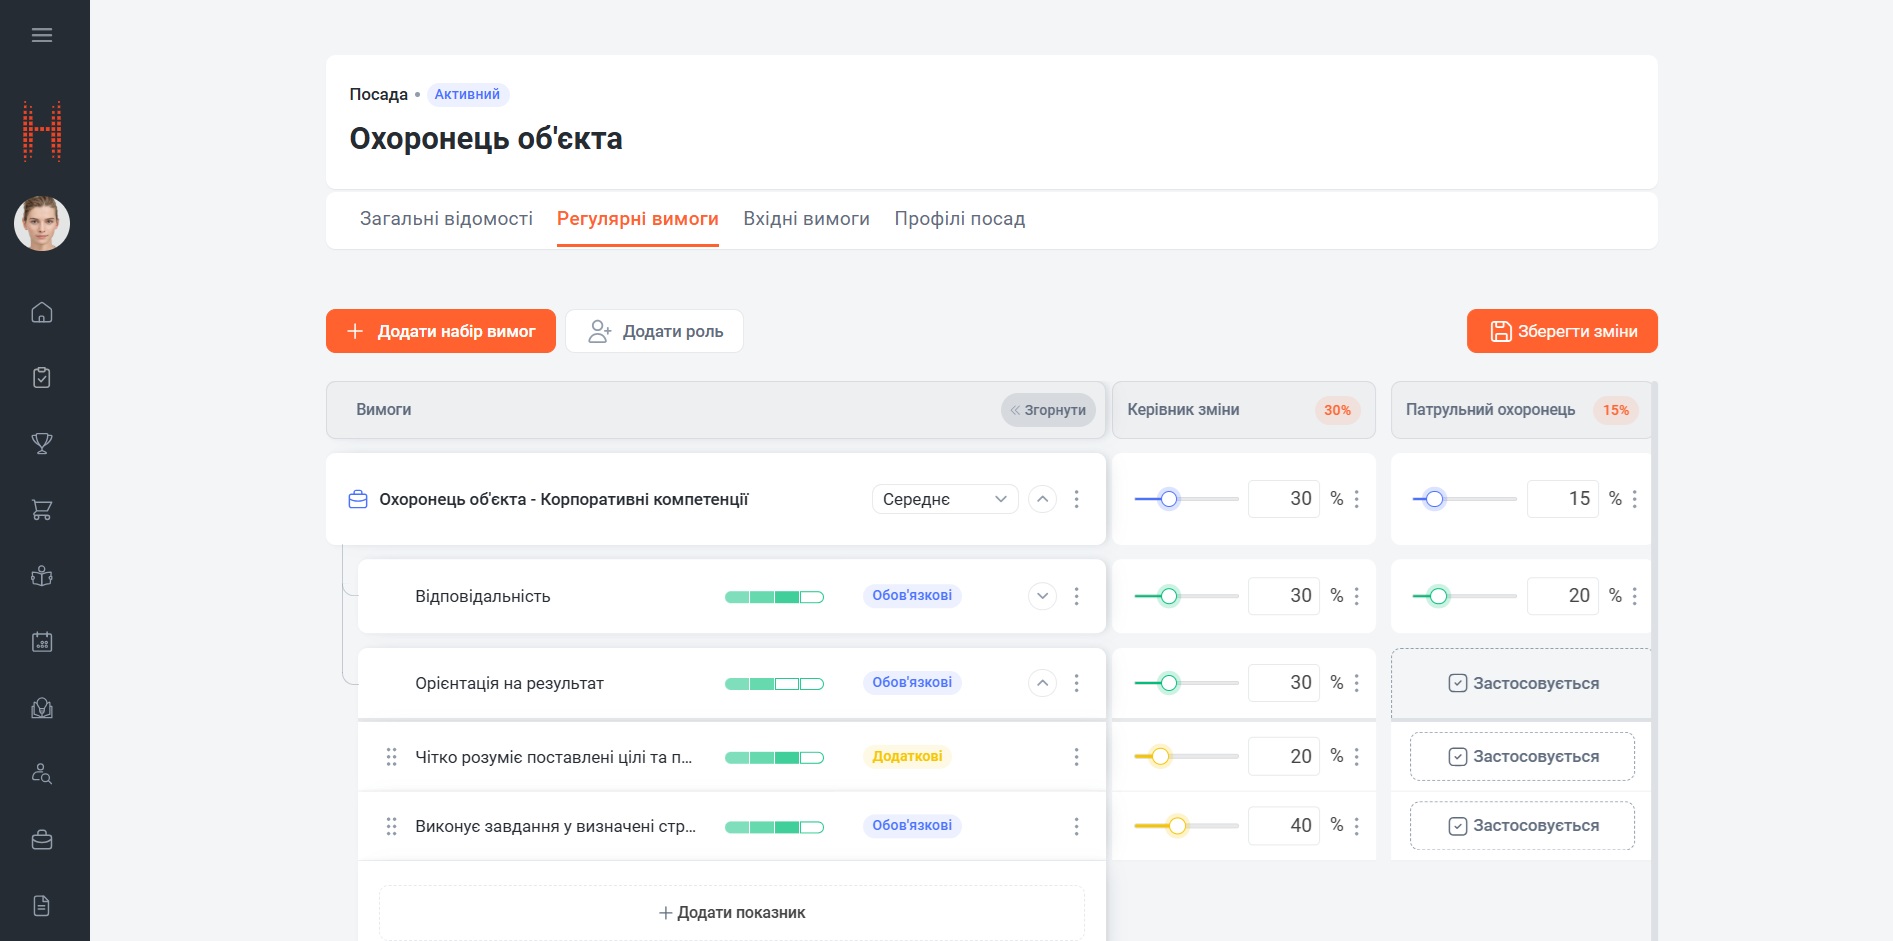Viewport: 1893px width, 941px height.
Task: Open three-dot menu for Відповідальність row
Action: click(x=1076, y=596)
